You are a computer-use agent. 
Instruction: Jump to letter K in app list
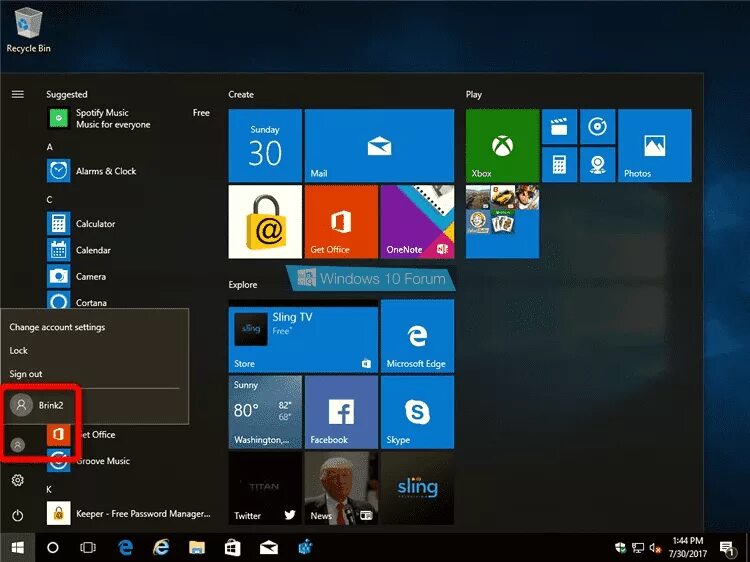point(49,489)
